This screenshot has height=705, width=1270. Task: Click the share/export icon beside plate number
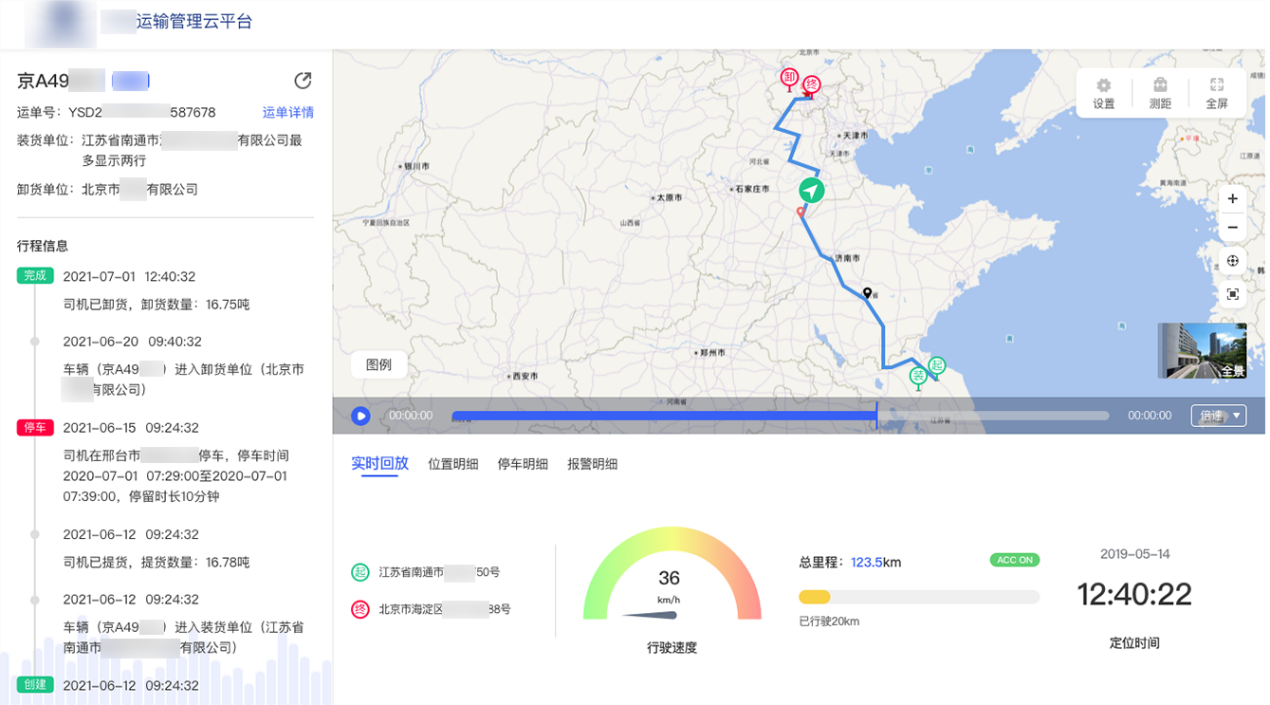click(x=302, y=81)
